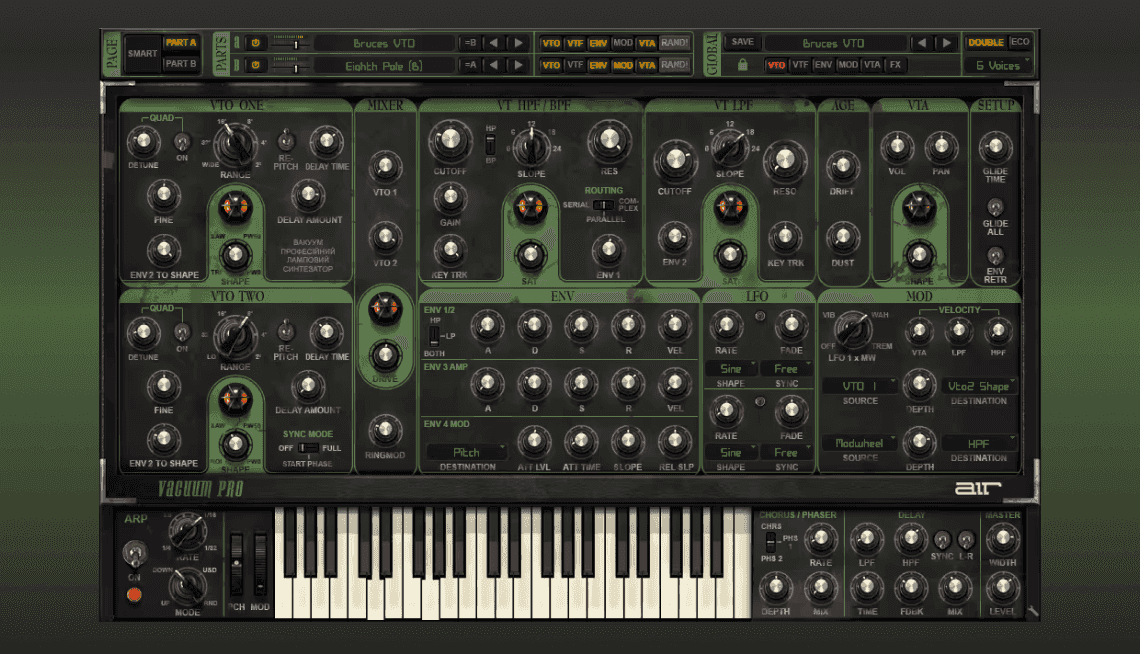
Task: Flip the ARP ON toggle switch
Action: coord(134,554)
